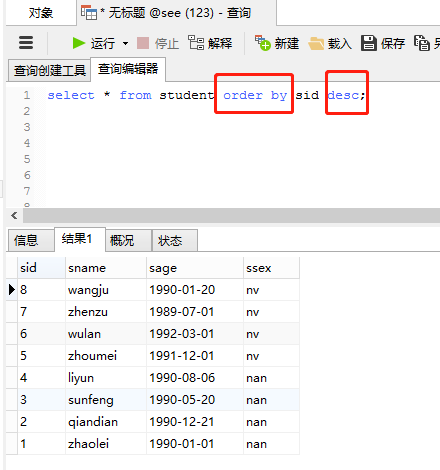The image size is (440, 470).
Task: Click the Save floppy disk icon
Action: pos(369,43)
